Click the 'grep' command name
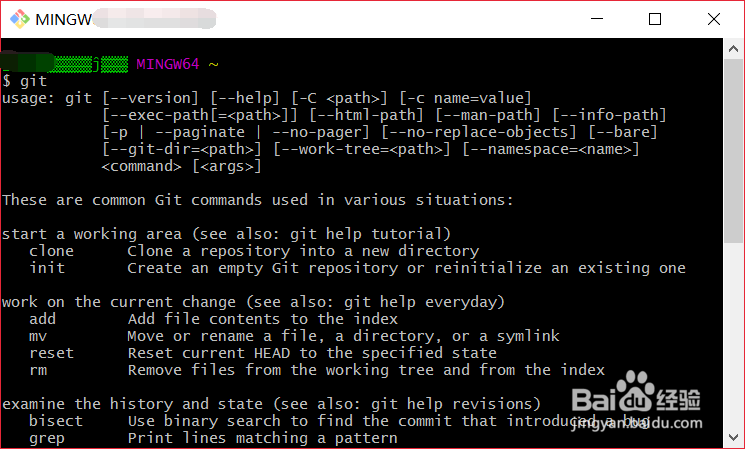 point(47,439)
